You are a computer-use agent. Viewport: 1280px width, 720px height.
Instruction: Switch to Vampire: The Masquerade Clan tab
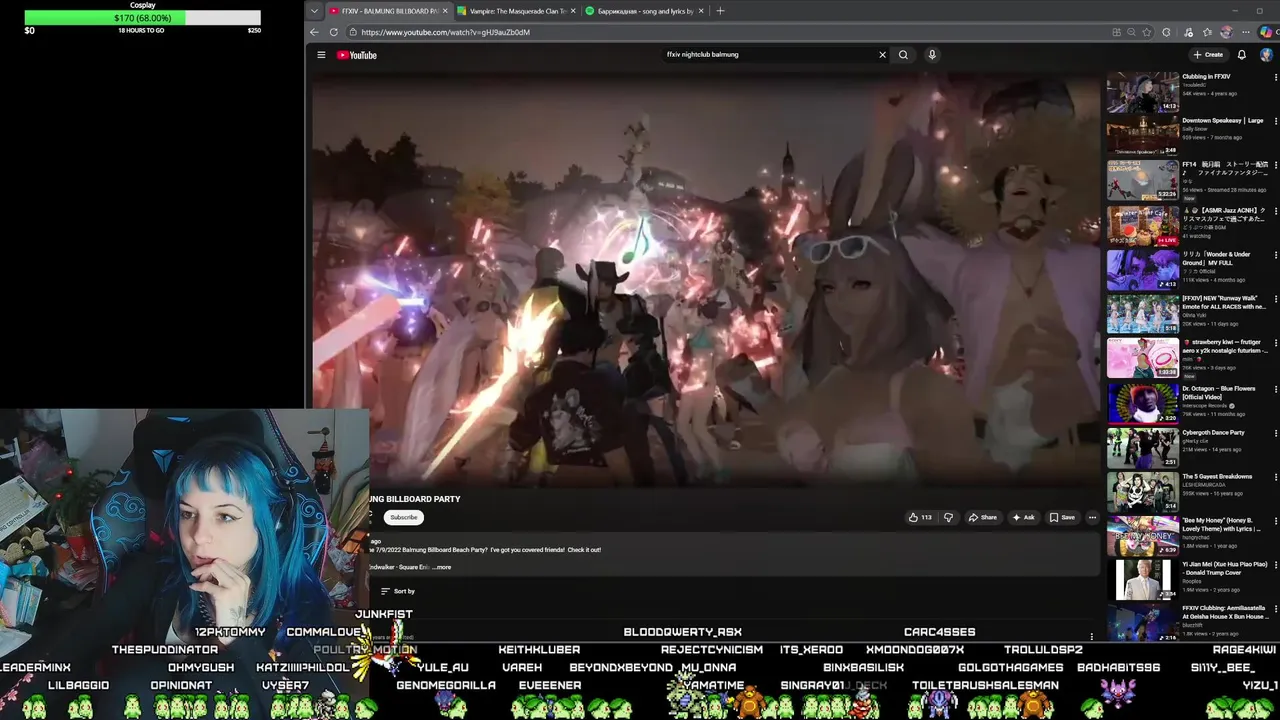[516, 11]
